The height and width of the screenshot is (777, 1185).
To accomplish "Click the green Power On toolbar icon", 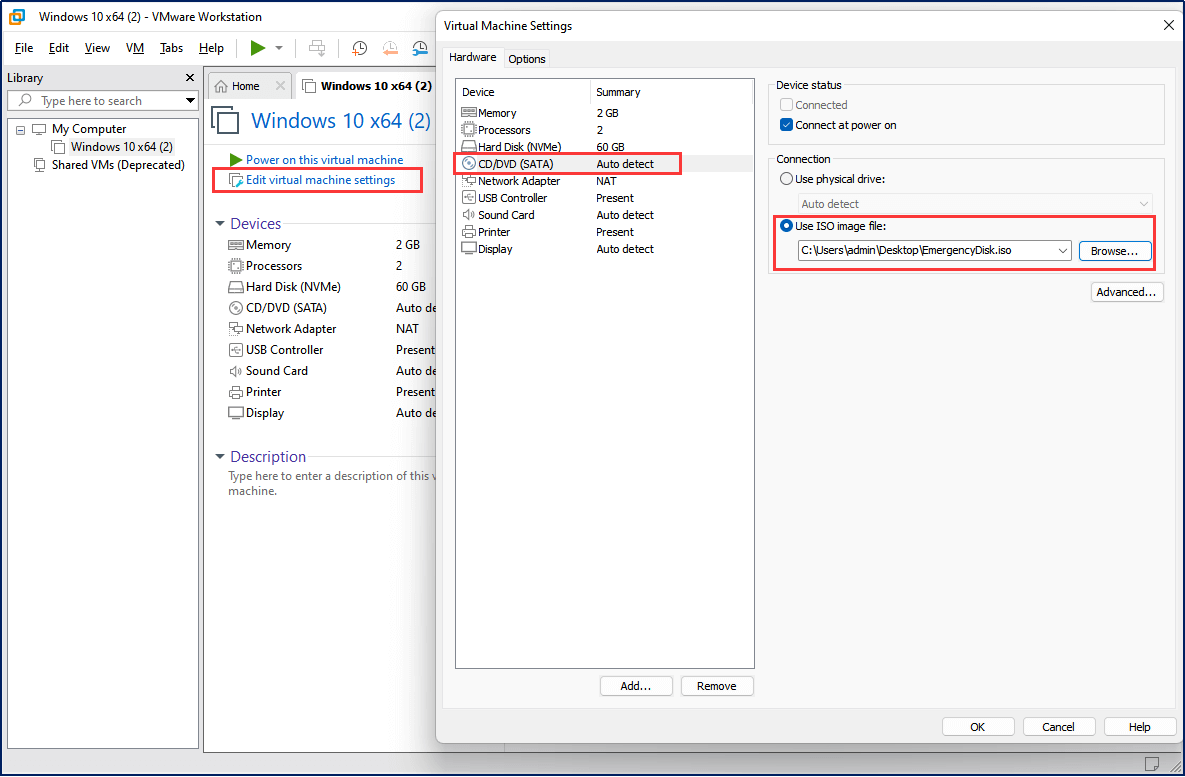I will [258, 48].
